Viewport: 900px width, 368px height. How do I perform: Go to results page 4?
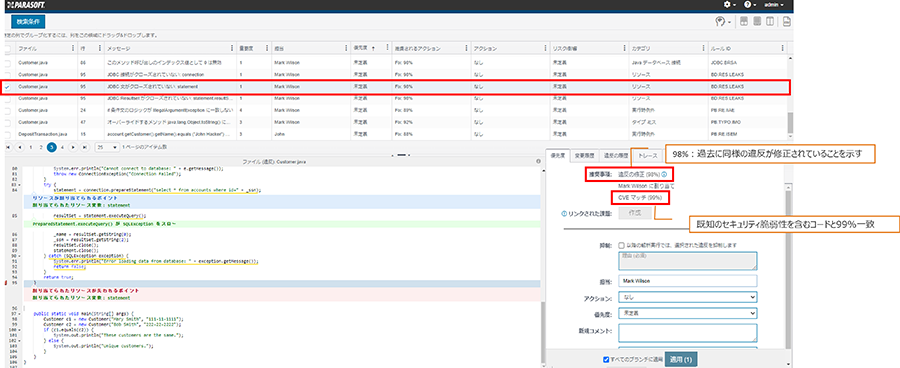pyautogui.click(x=63, y=147)
